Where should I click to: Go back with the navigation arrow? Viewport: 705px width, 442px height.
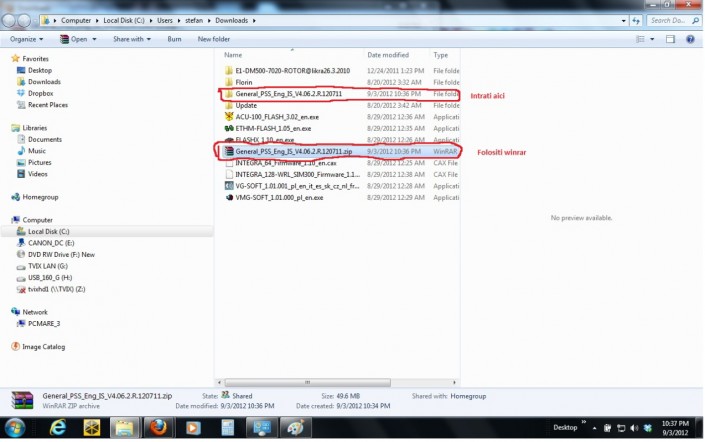pyautogui.click(x=12, y=19)
